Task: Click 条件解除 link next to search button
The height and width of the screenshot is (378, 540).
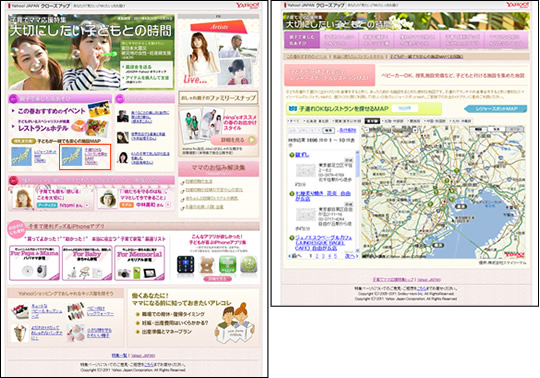Action: 348,130
